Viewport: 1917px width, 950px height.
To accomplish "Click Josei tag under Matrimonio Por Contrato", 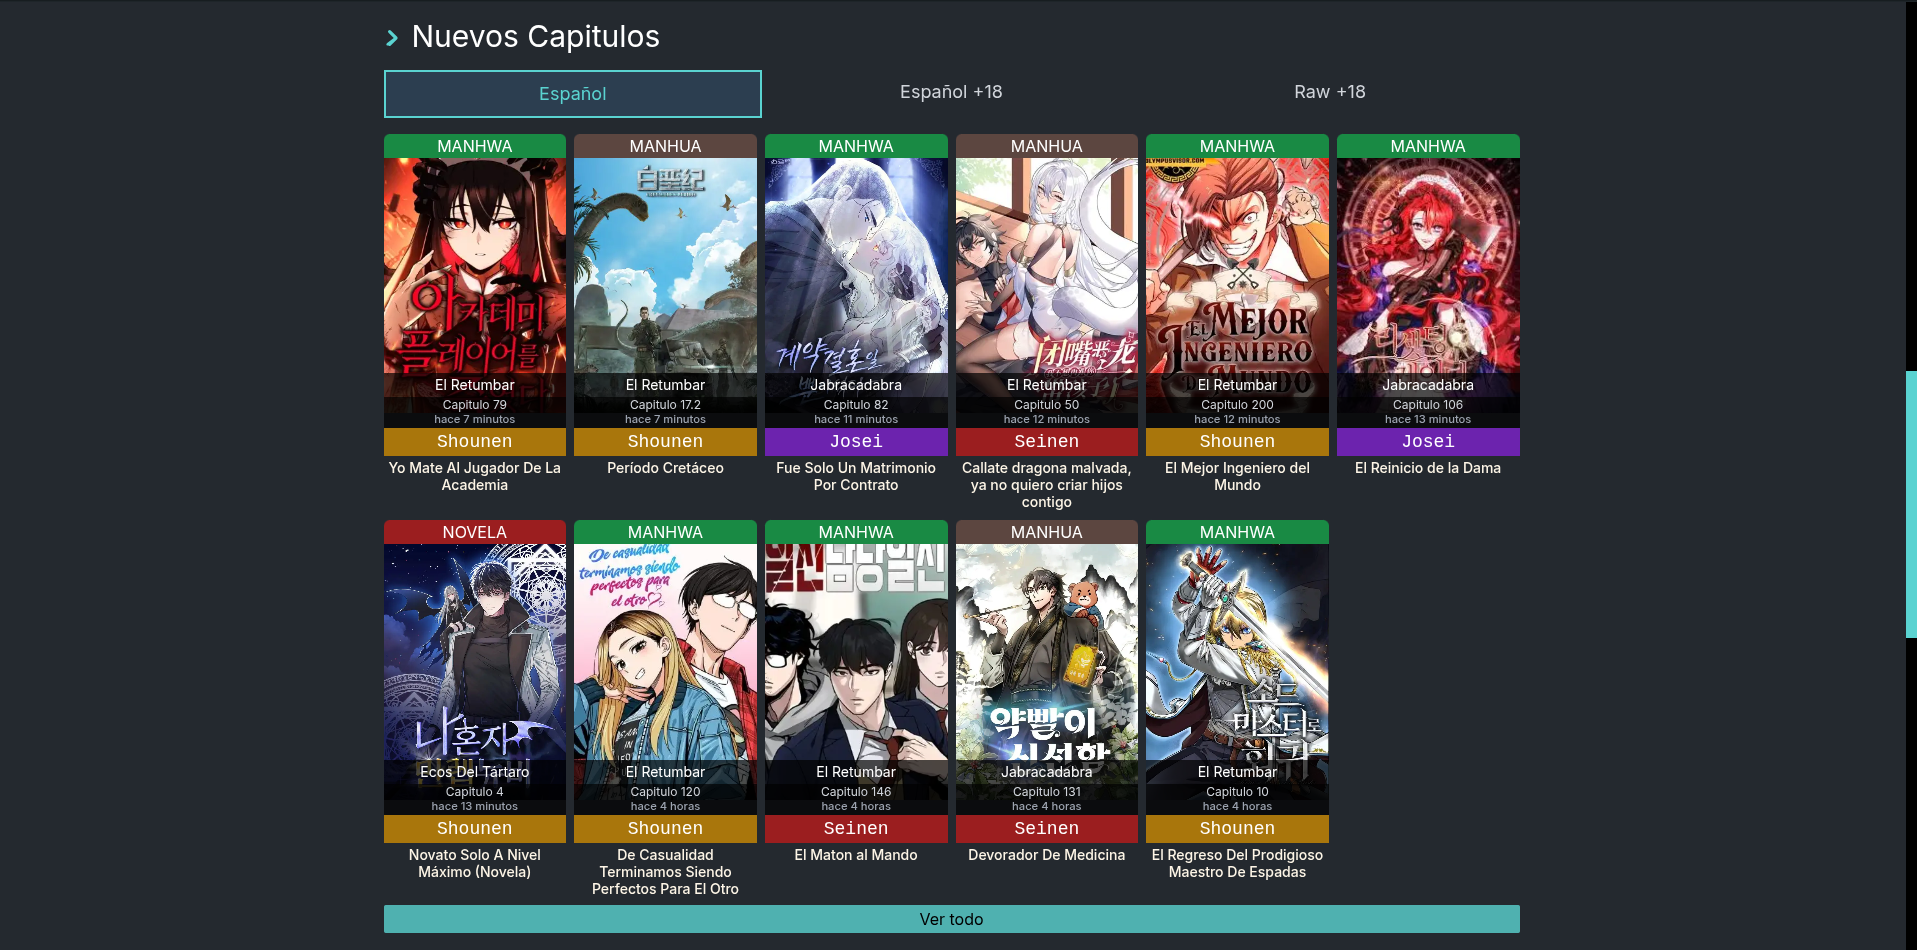I will click(x=856, y=442).
